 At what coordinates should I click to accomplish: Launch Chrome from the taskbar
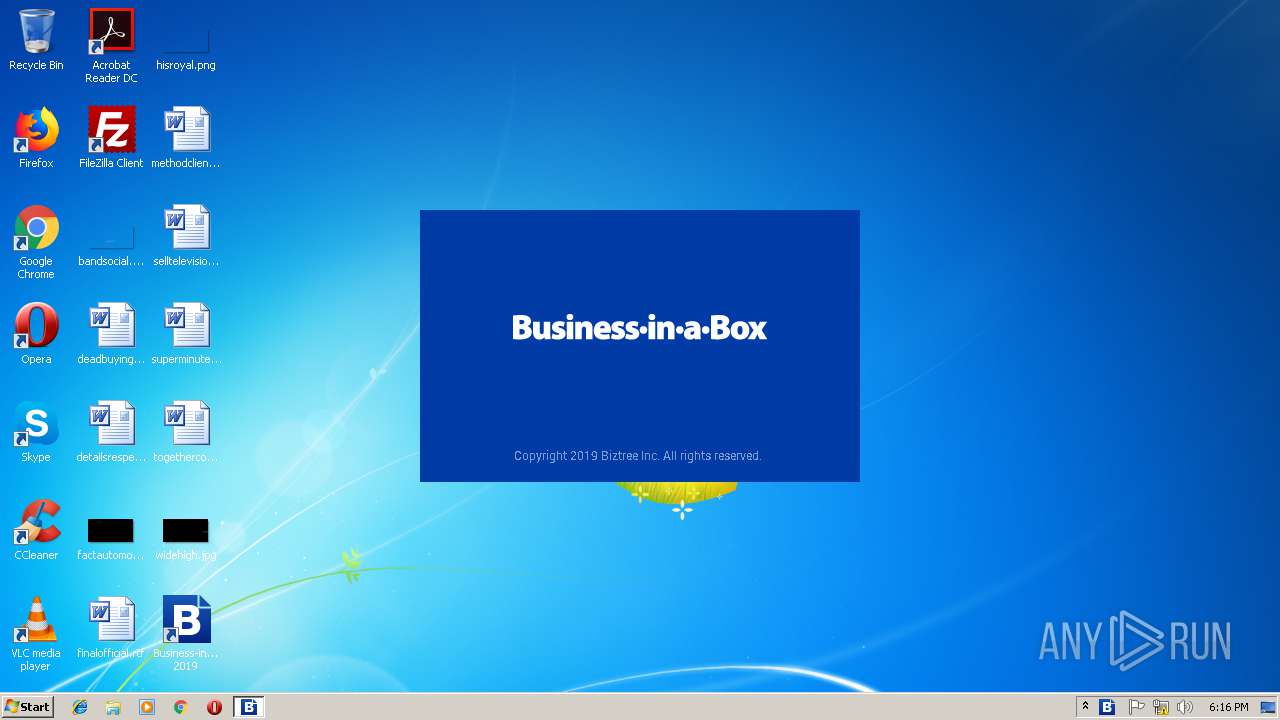181,707
